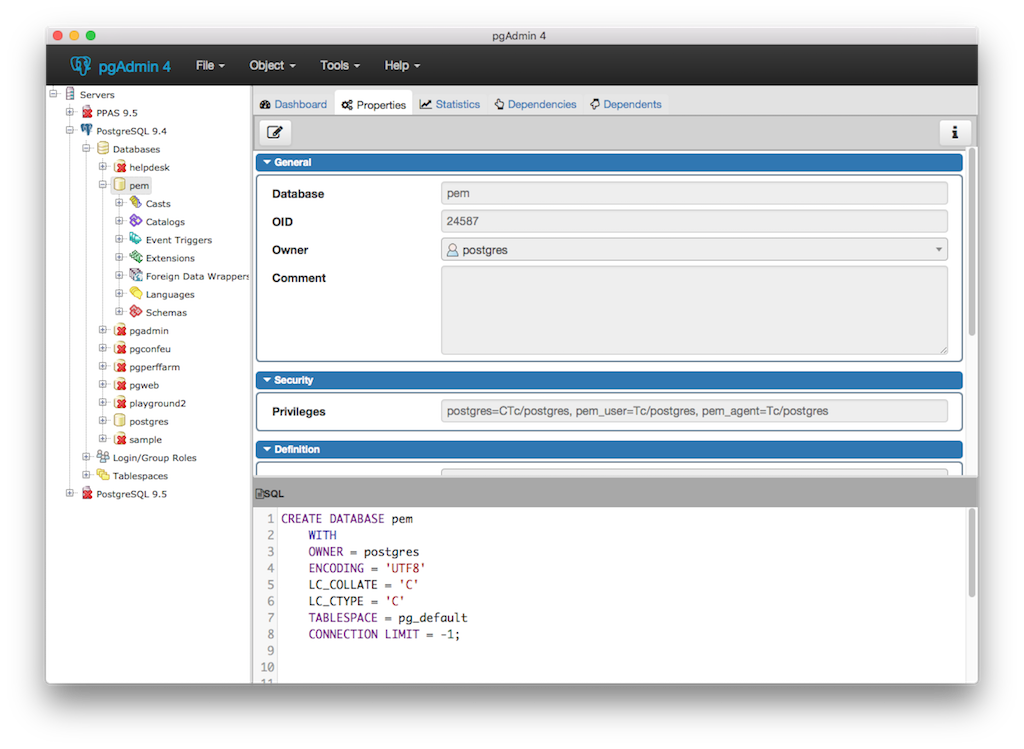The image size is (1024, 749).
Task: Click the Languages node icon
Action: 136,293
